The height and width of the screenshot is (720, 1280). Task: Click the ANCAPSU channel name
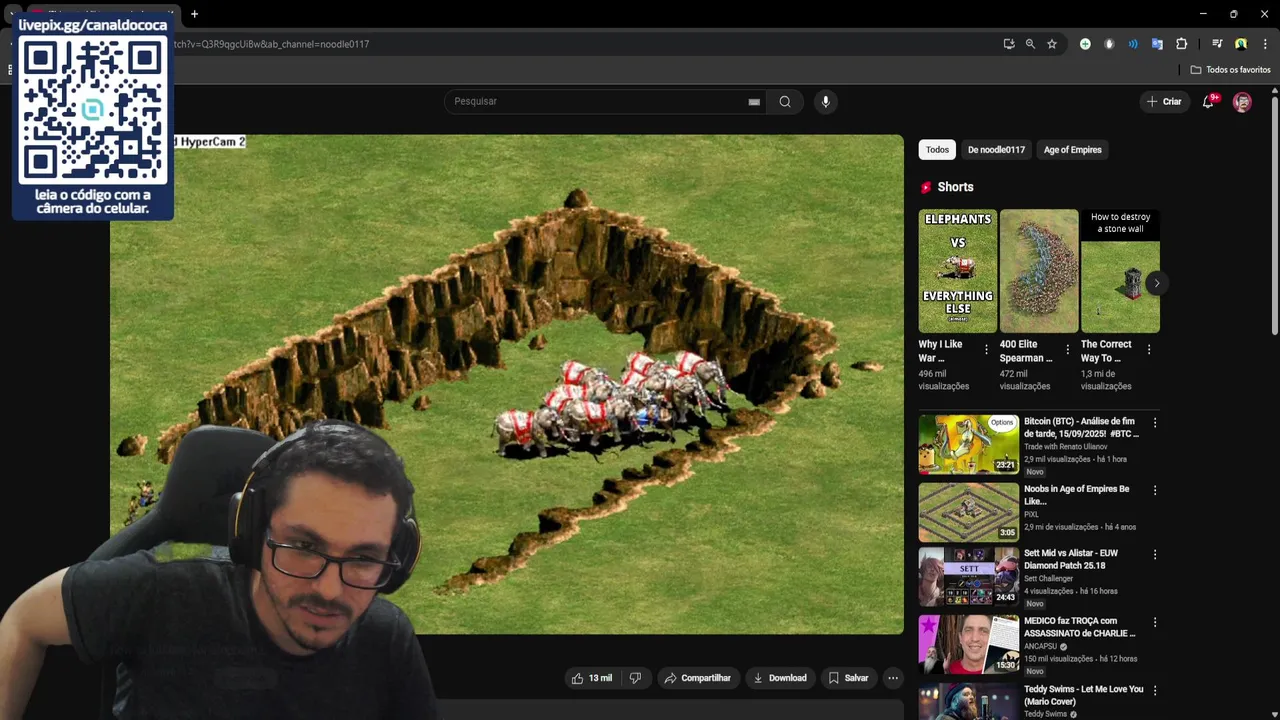pos(1041,646)
